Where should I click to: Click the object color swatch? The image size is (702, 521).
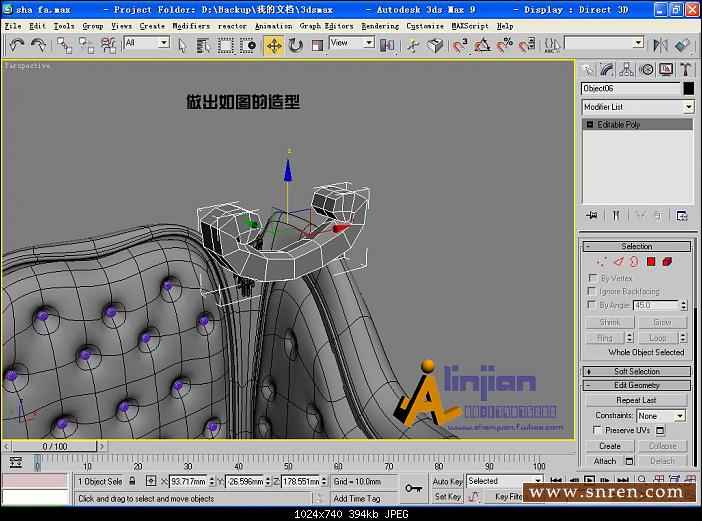tap(688, 88)
